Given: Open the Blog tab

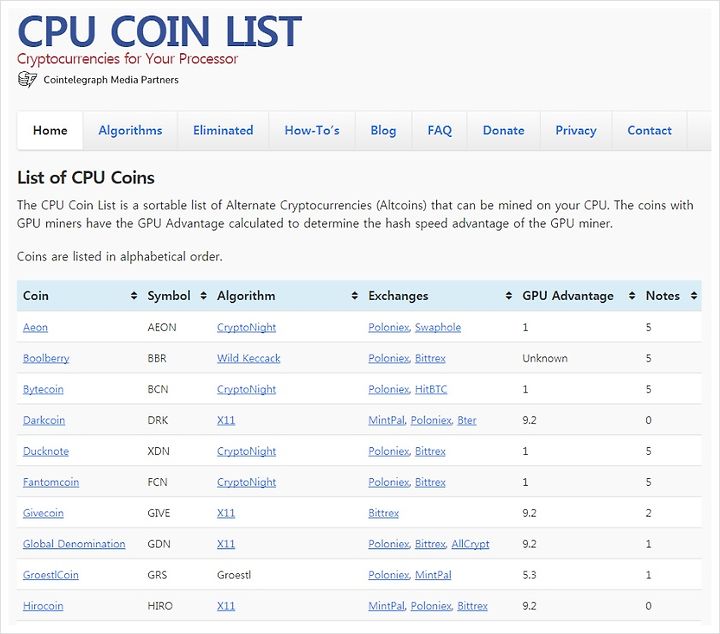Looking at the screenshot, I should click(383, 131).
